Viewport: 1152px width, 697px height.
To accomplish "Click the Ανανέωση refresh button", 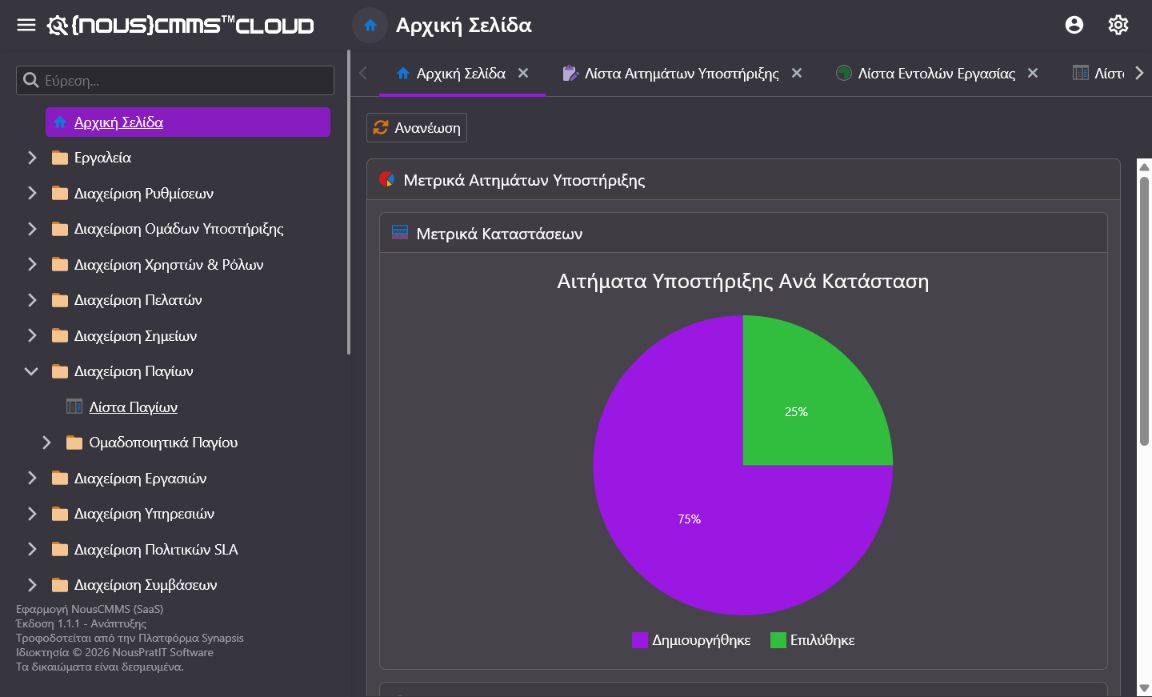I will [417, 128].
